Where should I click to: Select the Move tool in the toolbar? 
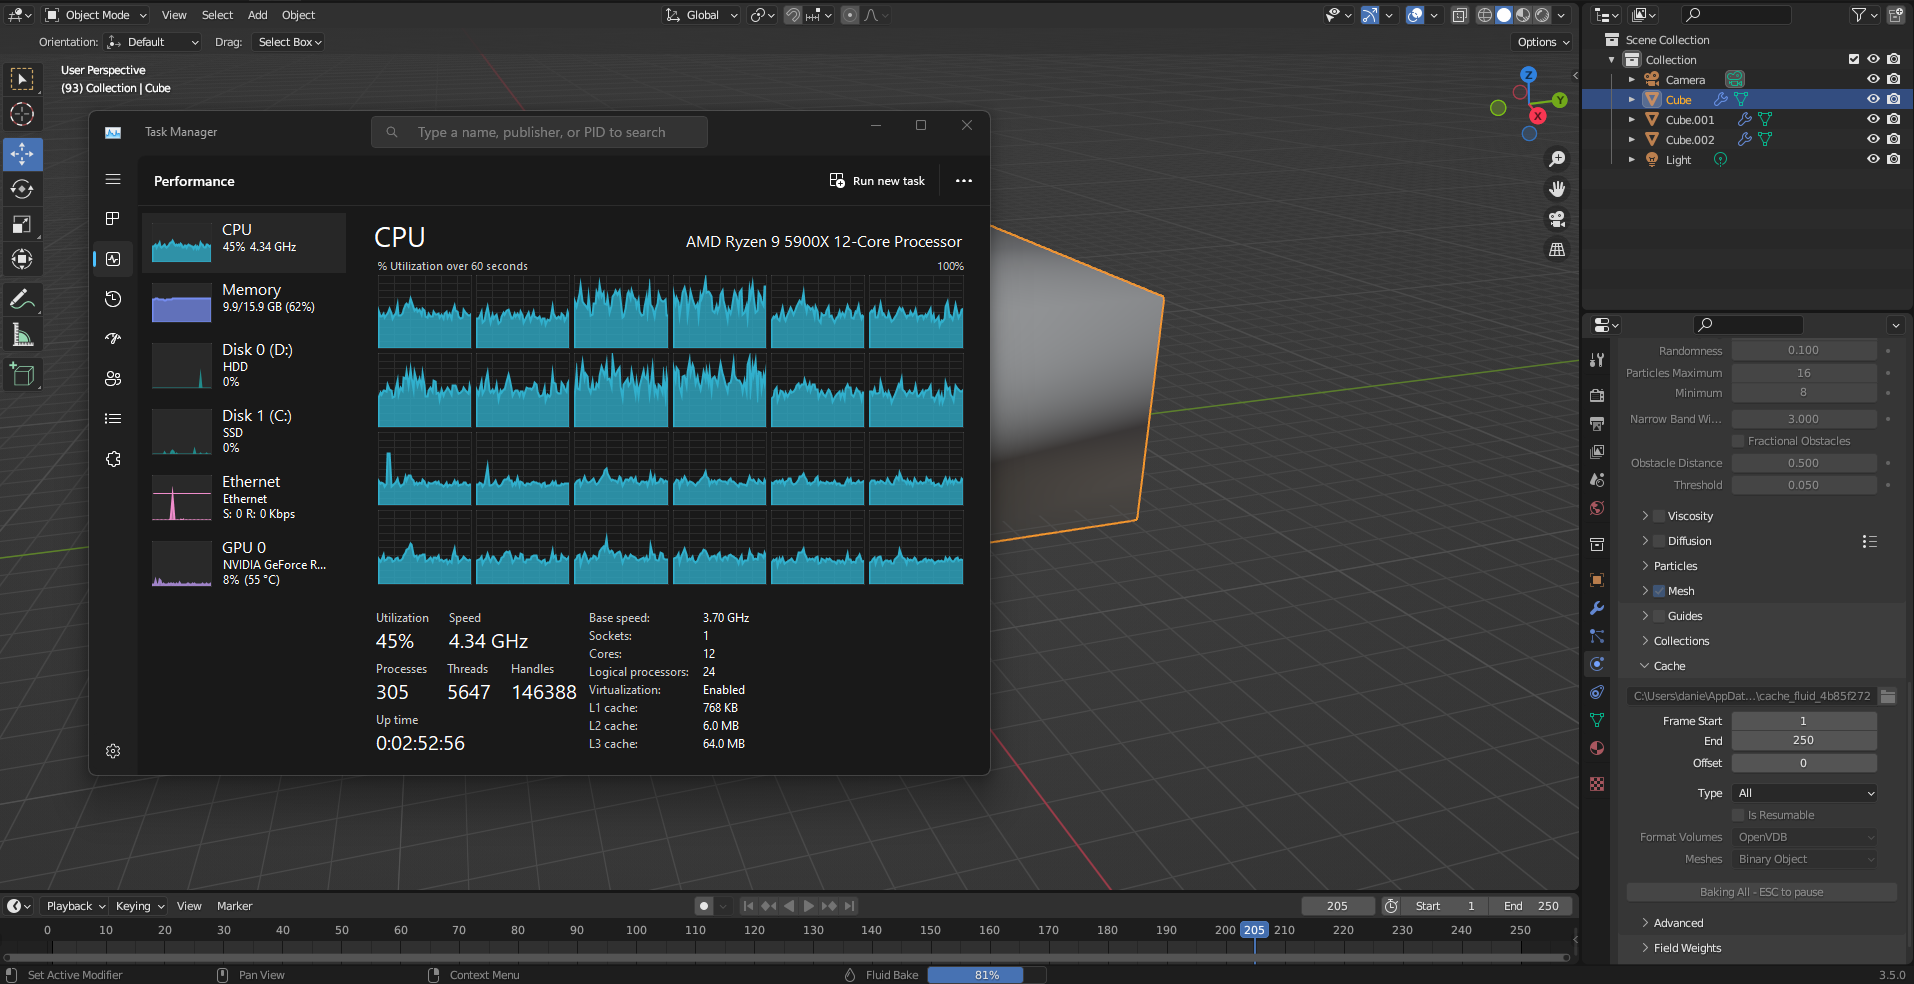coord(22,154)
